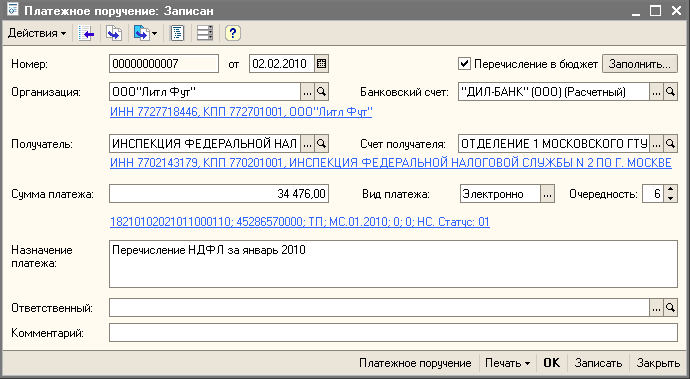Open selection for Вид платежа ellipsis button
Screen dimensions: 690x379
547,194
